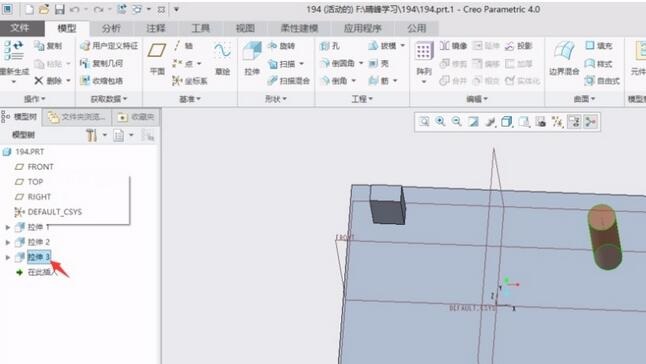Click the Hole (孔) tool
646x364 pixels.
click(330, 46)
